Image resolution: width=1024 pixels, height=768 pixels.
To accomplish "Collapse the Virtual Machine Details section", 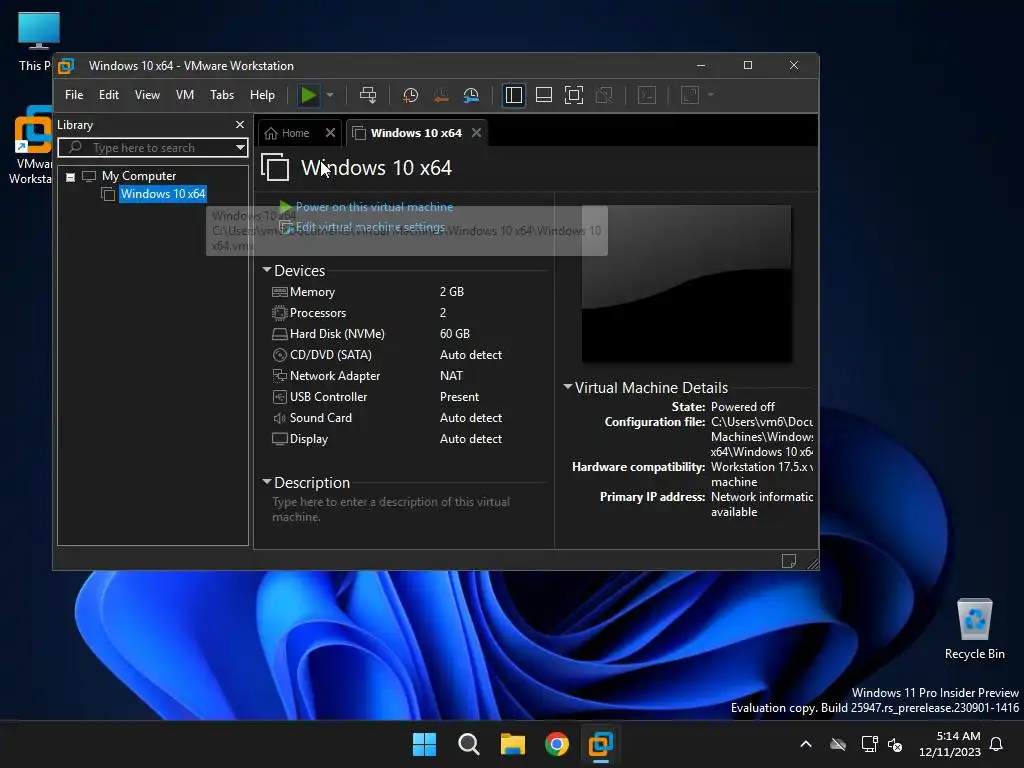I will coord(568,387).
